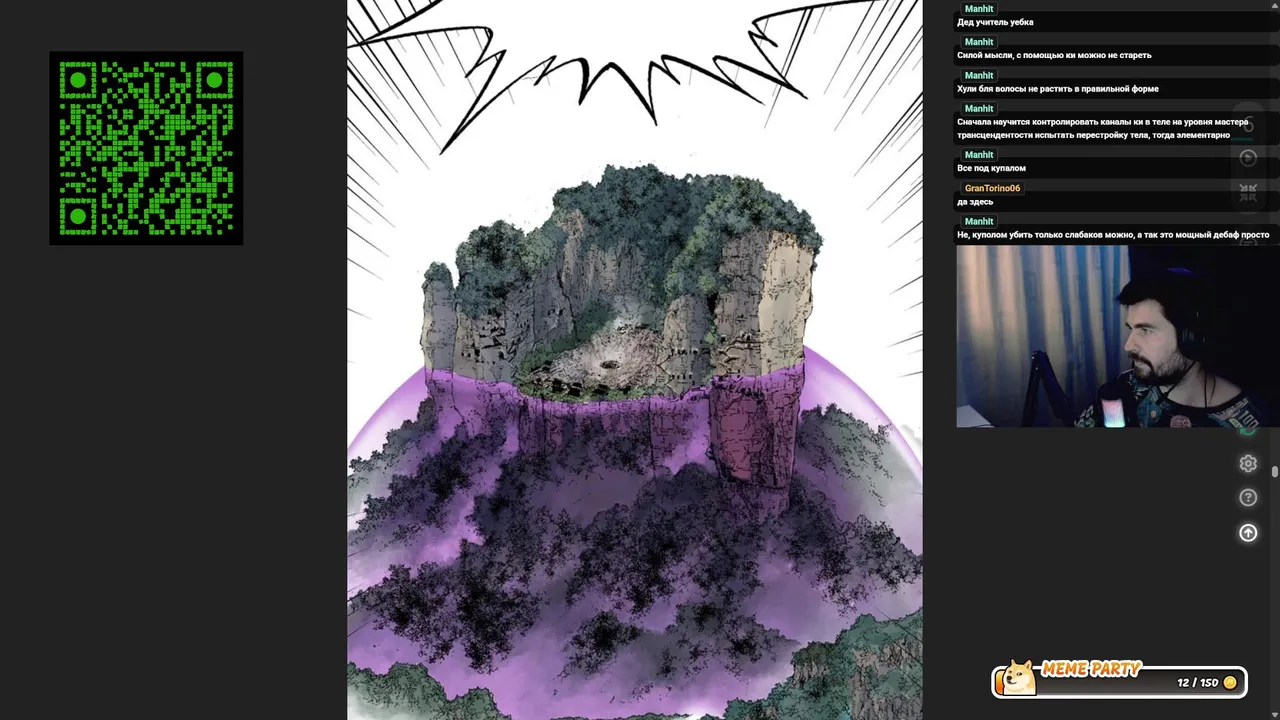
Task: Click the gold coin icon on counter
Action: pyautogui.click(x=1230, y=682)
